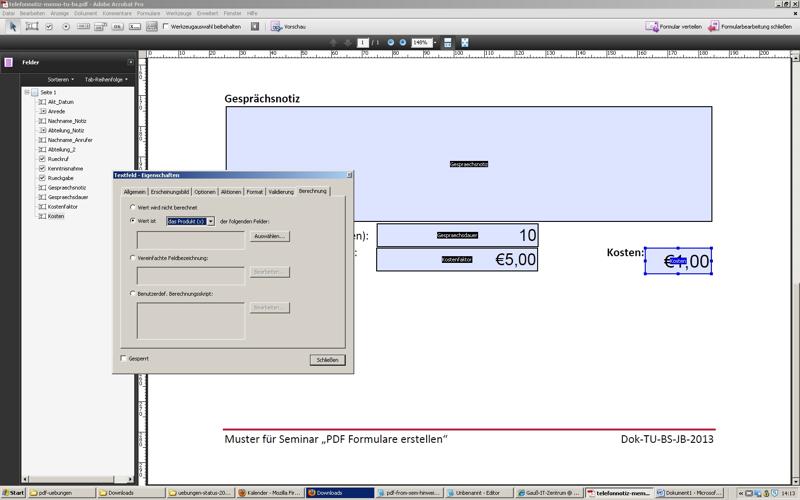The height and width of the screenshot is (500, 800).
Task: Click the purple Felder panel icon
Action: 8,62
